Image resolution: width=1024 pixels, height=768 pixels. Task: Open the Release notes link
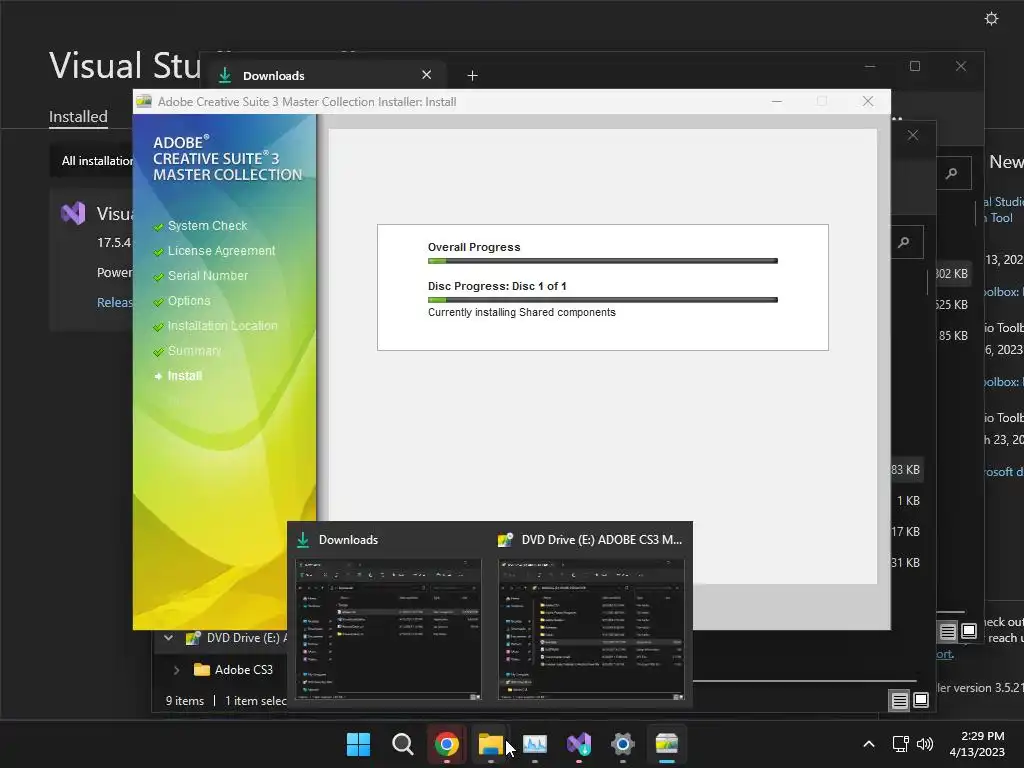coord(114,302)
